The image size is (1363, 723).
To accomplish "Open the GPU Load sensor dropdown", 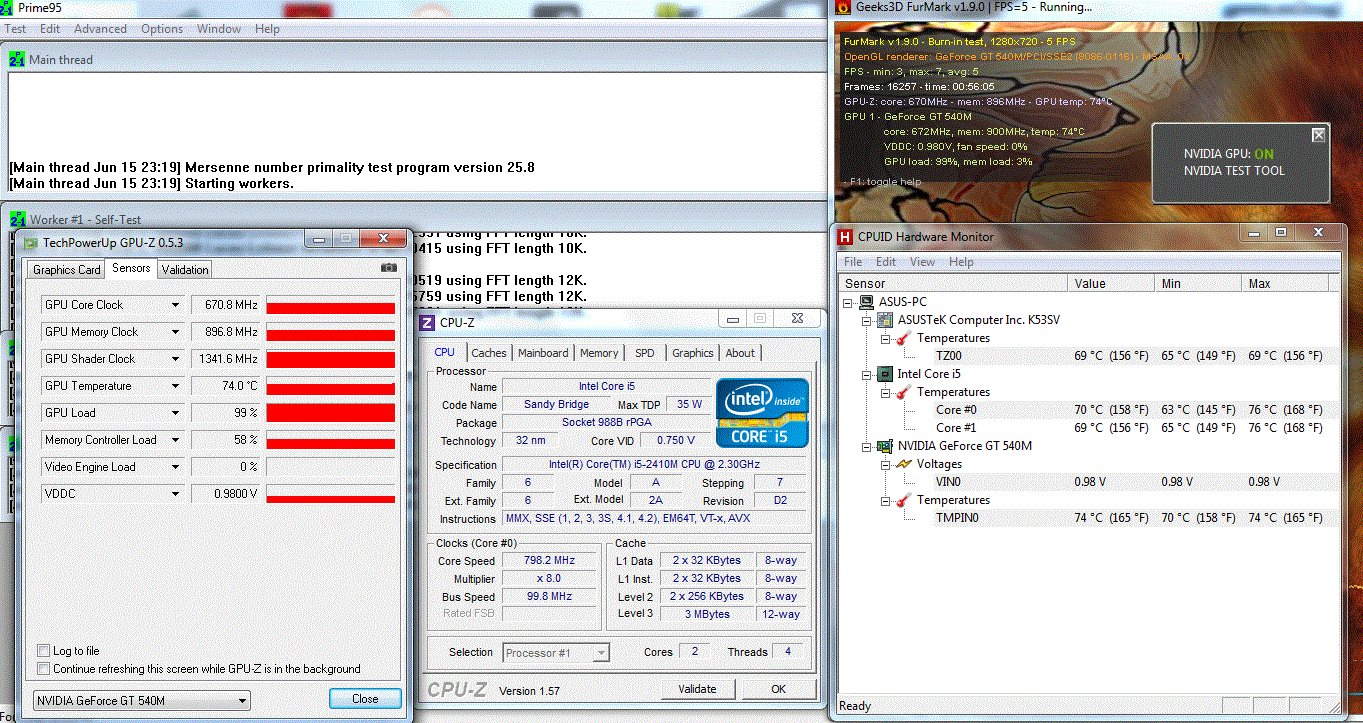I will [176, 413].
